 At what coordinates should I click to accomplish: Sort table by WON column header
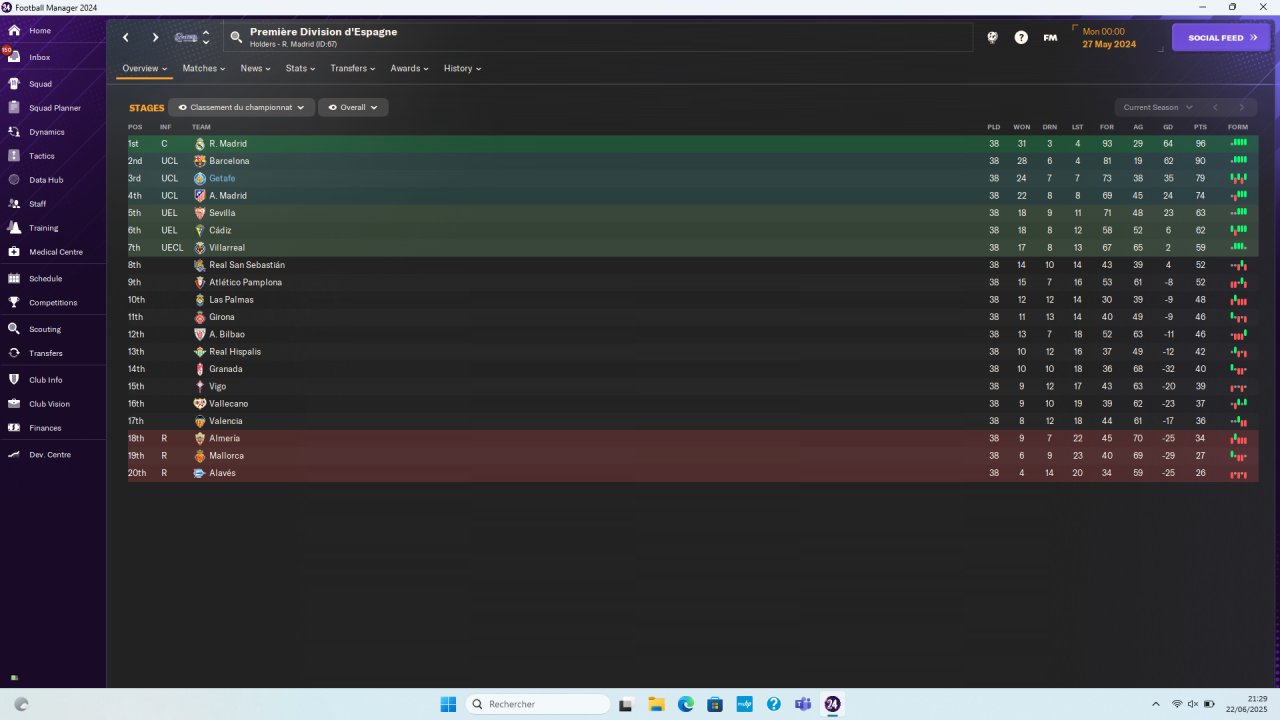1021,127
